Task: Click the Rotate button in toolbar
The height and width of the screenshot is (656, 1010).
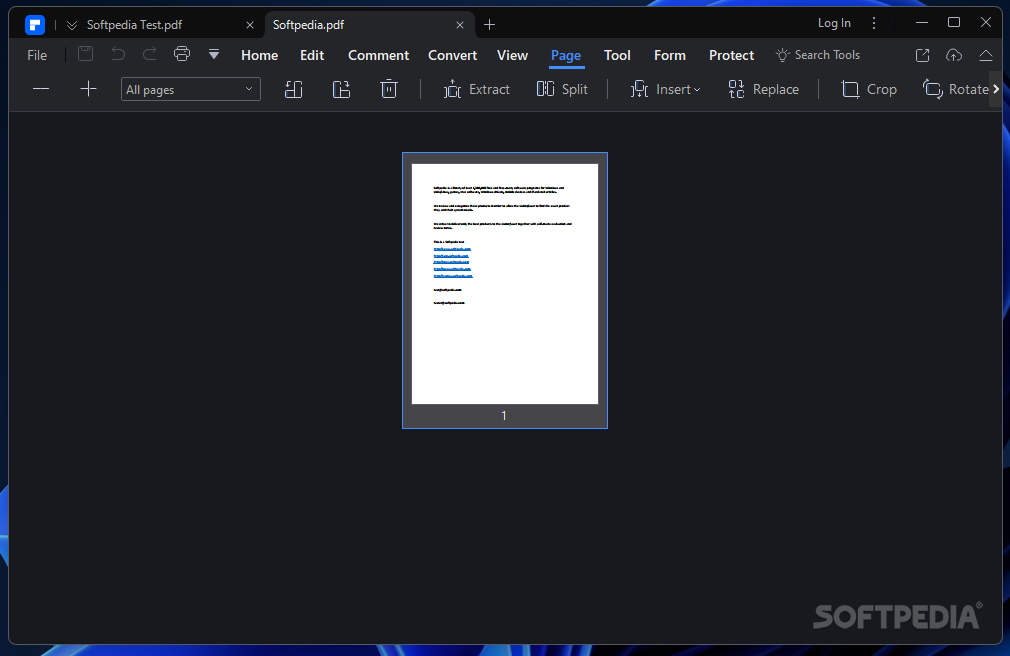Action: point(955,90)
